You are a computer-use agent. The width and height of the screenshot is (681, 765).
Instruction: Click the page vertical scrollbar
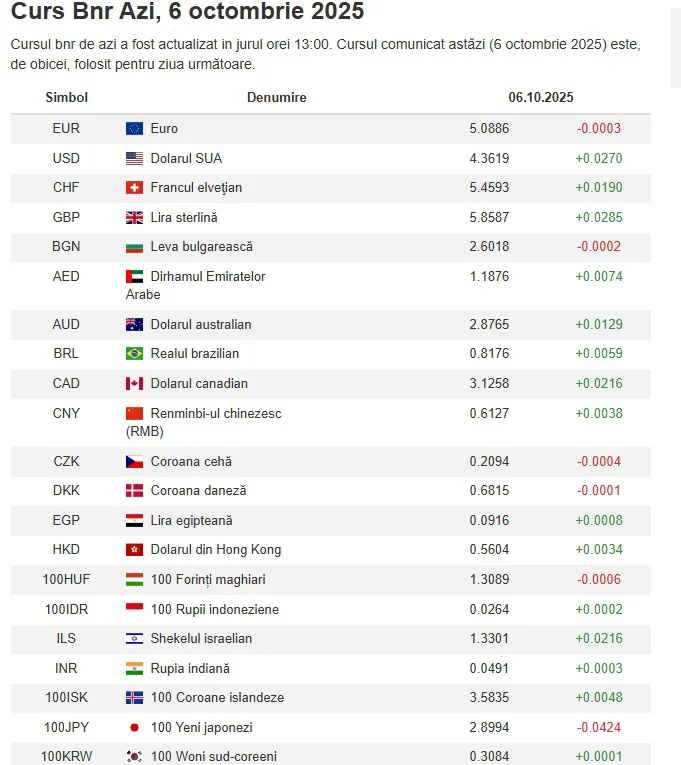(x=675, y=45)
